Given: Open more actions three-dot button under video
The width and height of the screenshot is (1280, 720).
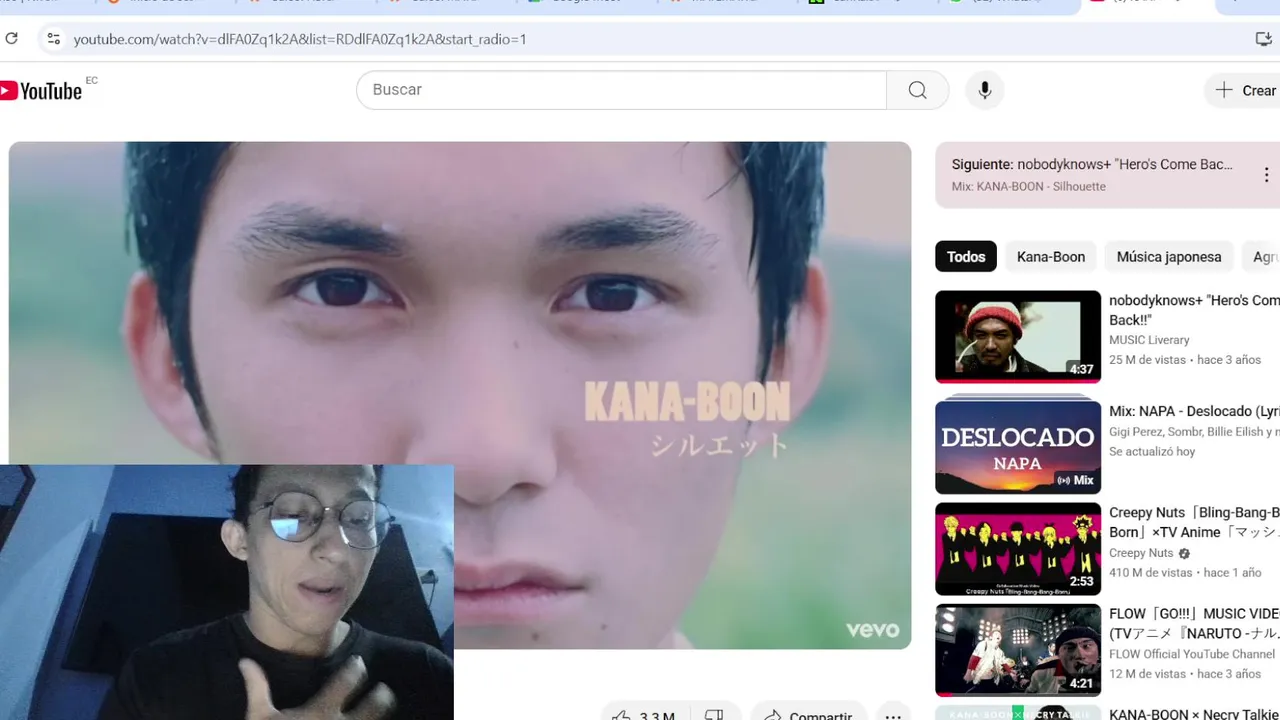Looking at the screenshot, I should (x=893, y=713).
